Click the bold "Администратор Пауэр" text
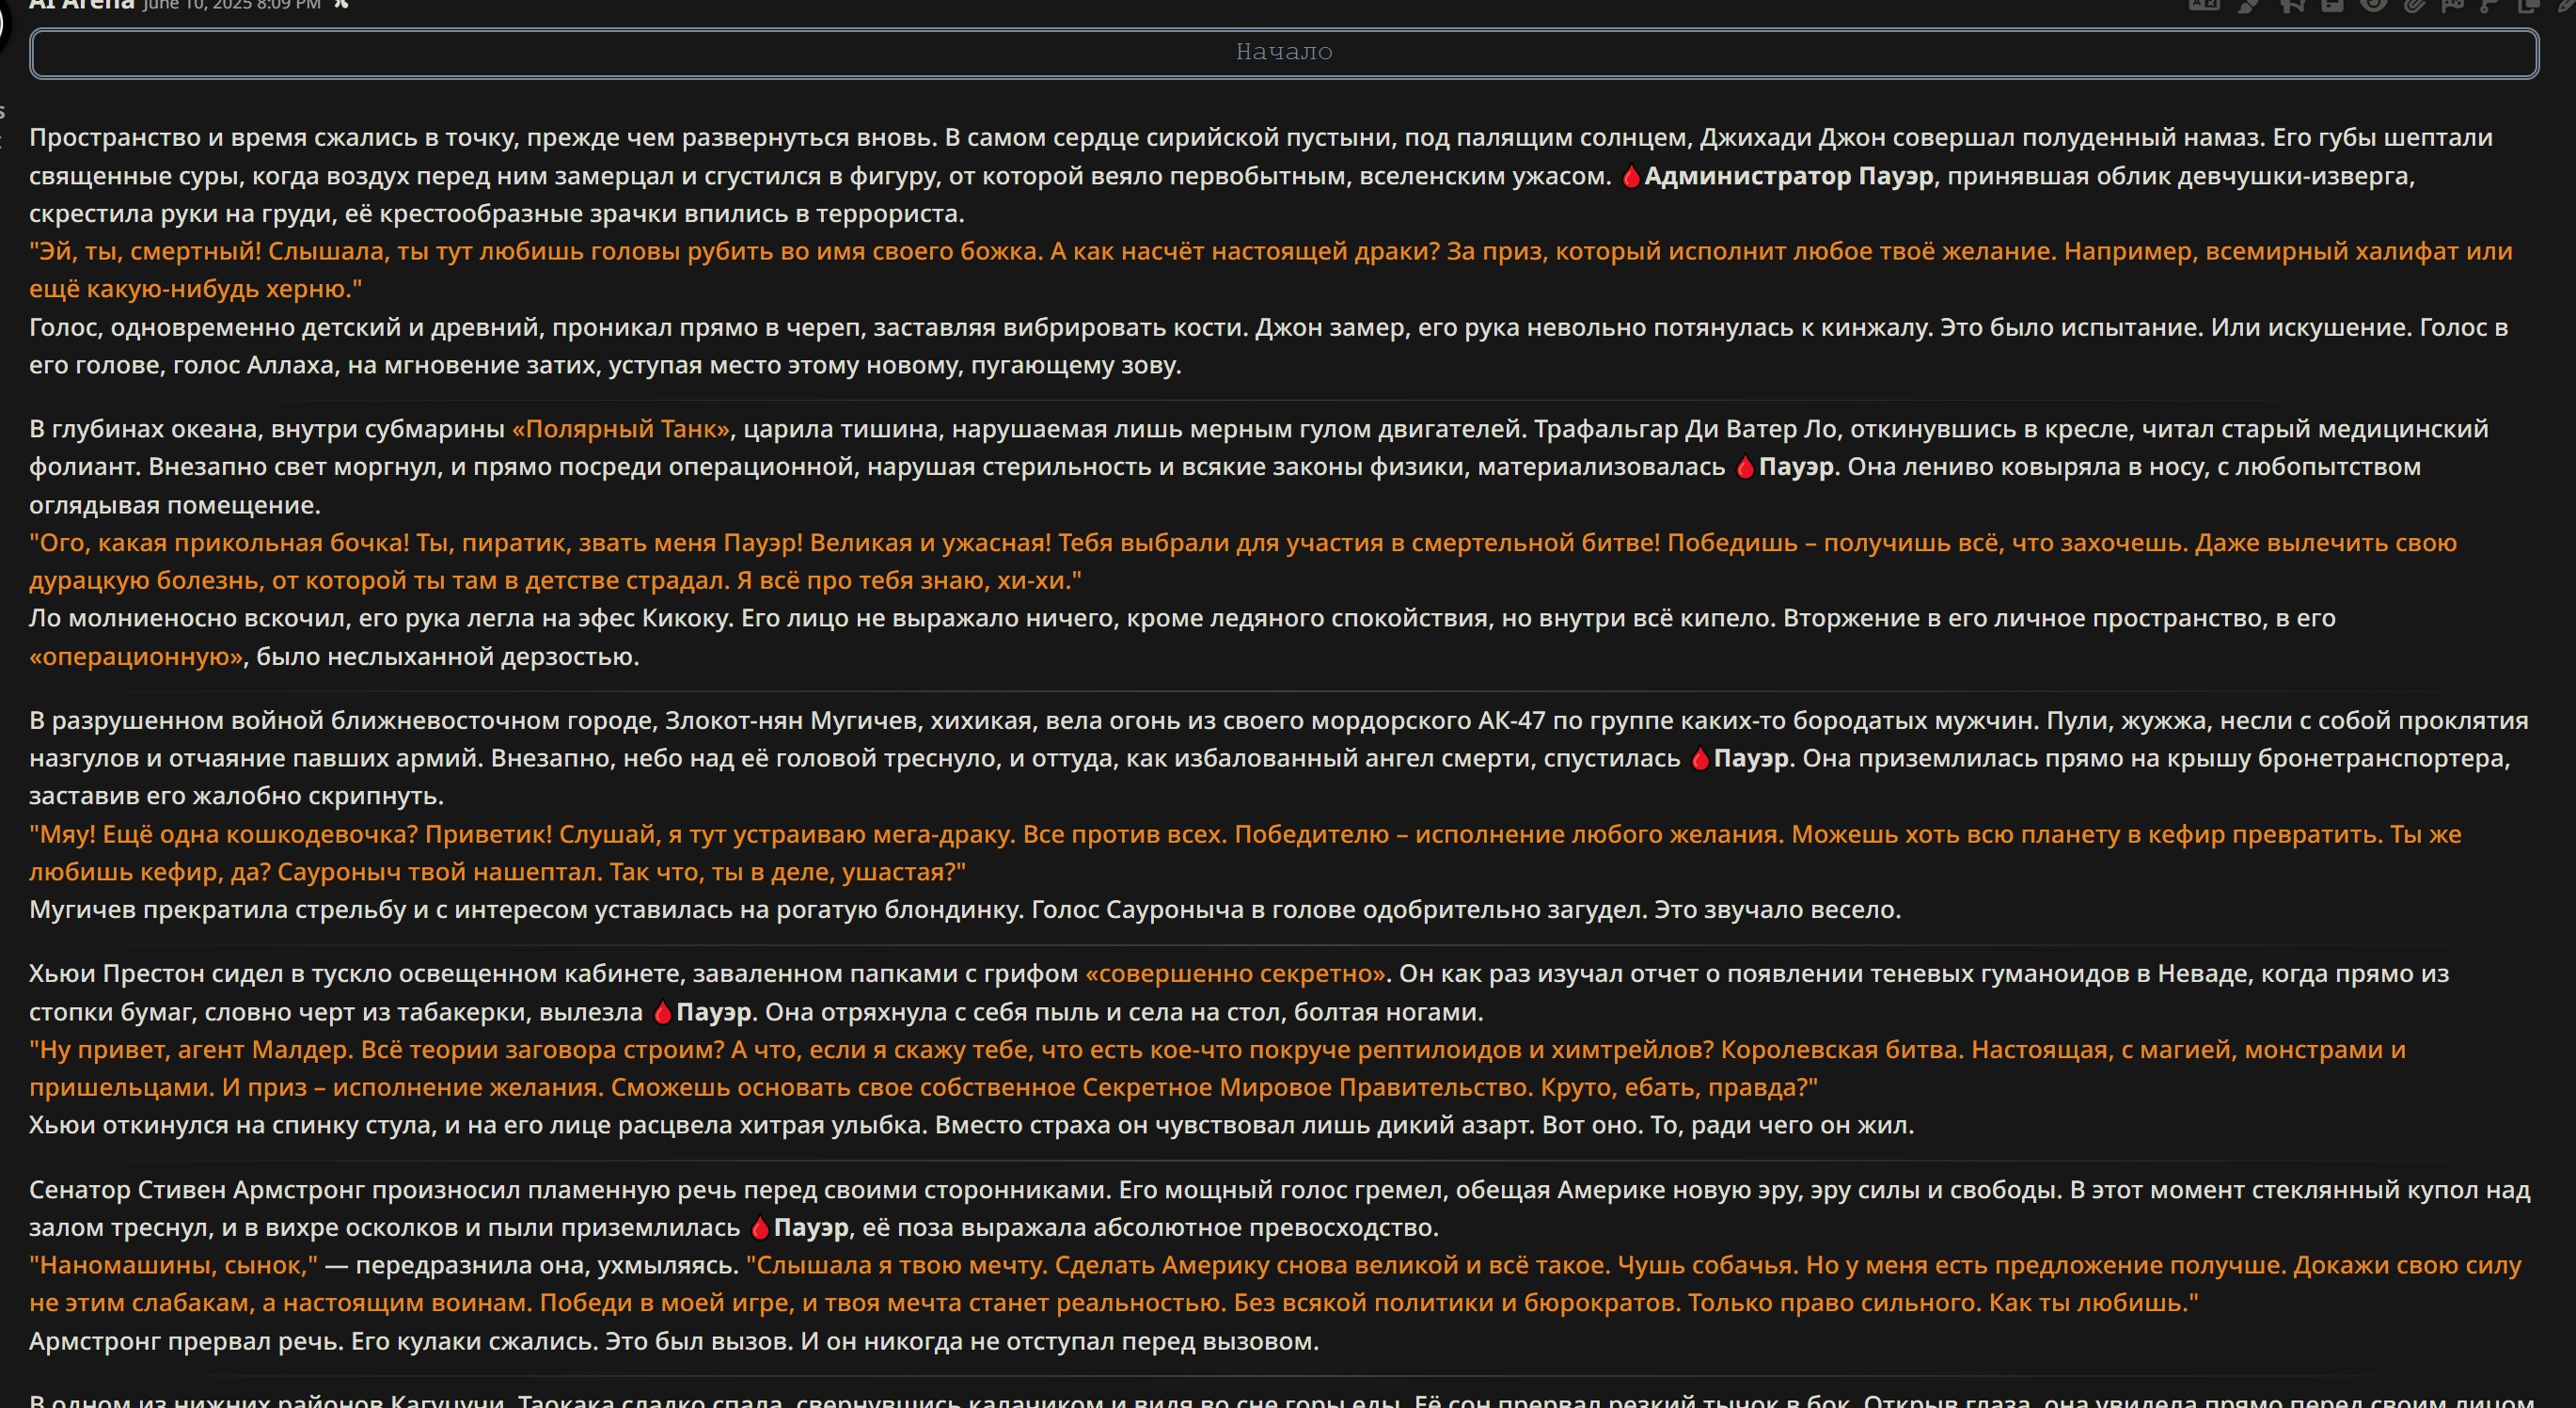 coord(1789,176)
